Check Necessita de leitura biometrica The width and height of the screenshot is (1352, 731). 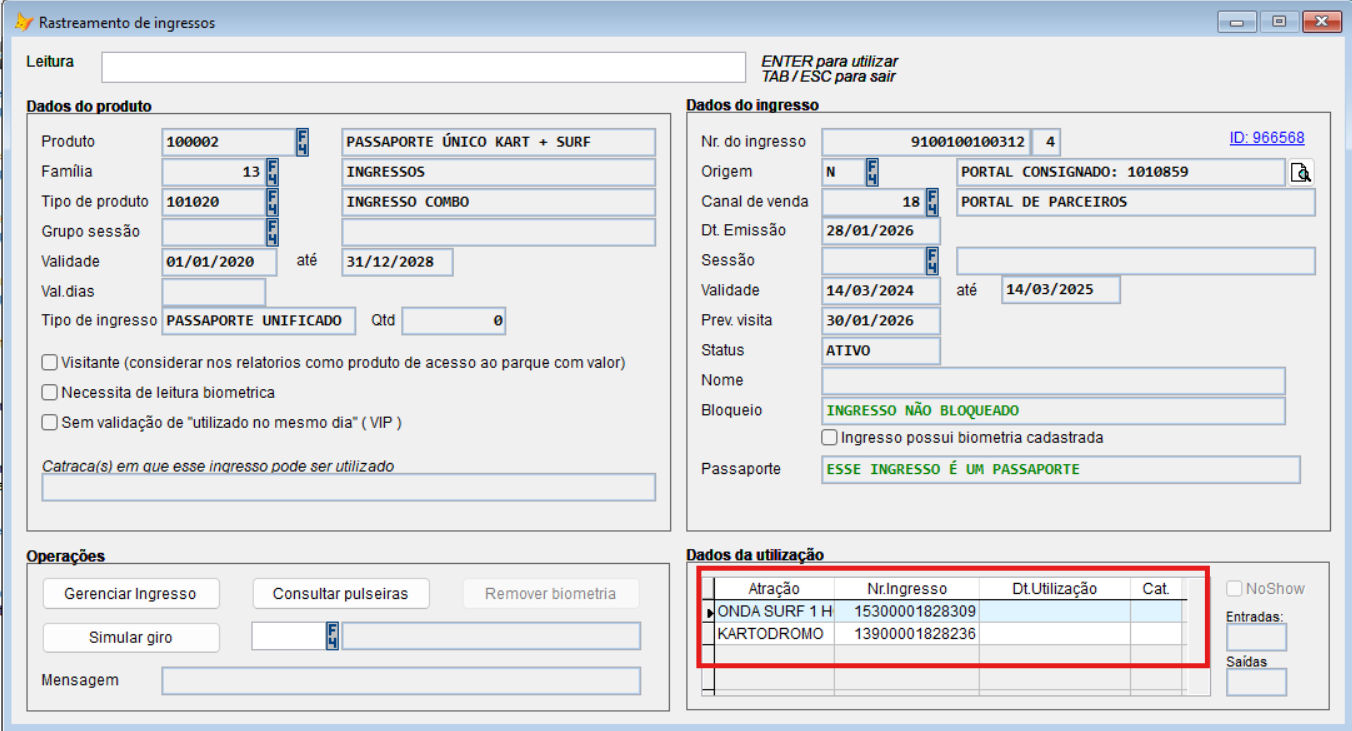pyautogui.click(x=49, y=393)
